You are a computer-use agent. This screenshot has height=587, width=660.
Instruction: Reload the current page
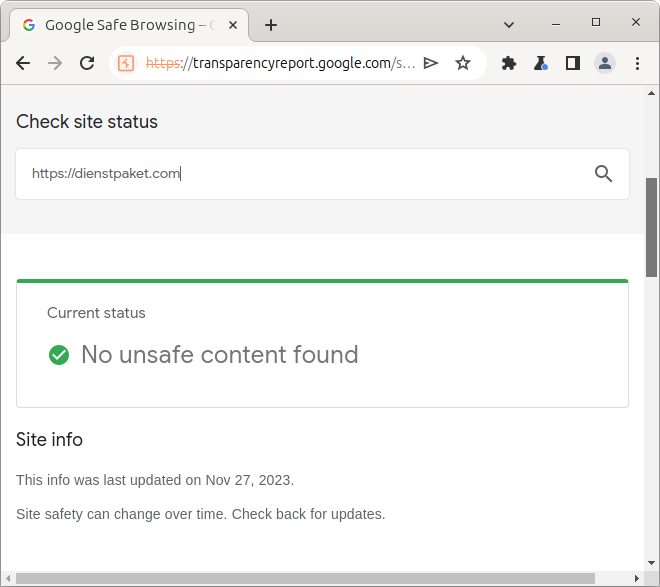(x=87, y=63)
